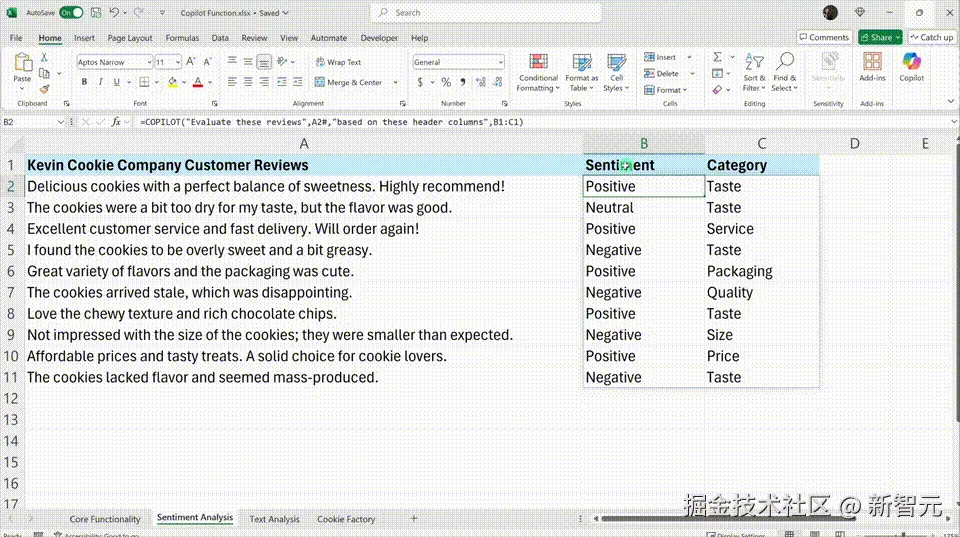The width and height of the screenshot is (960, 537).
Task: Select the Core Functionality sheet tab
Action: point(105,519)
